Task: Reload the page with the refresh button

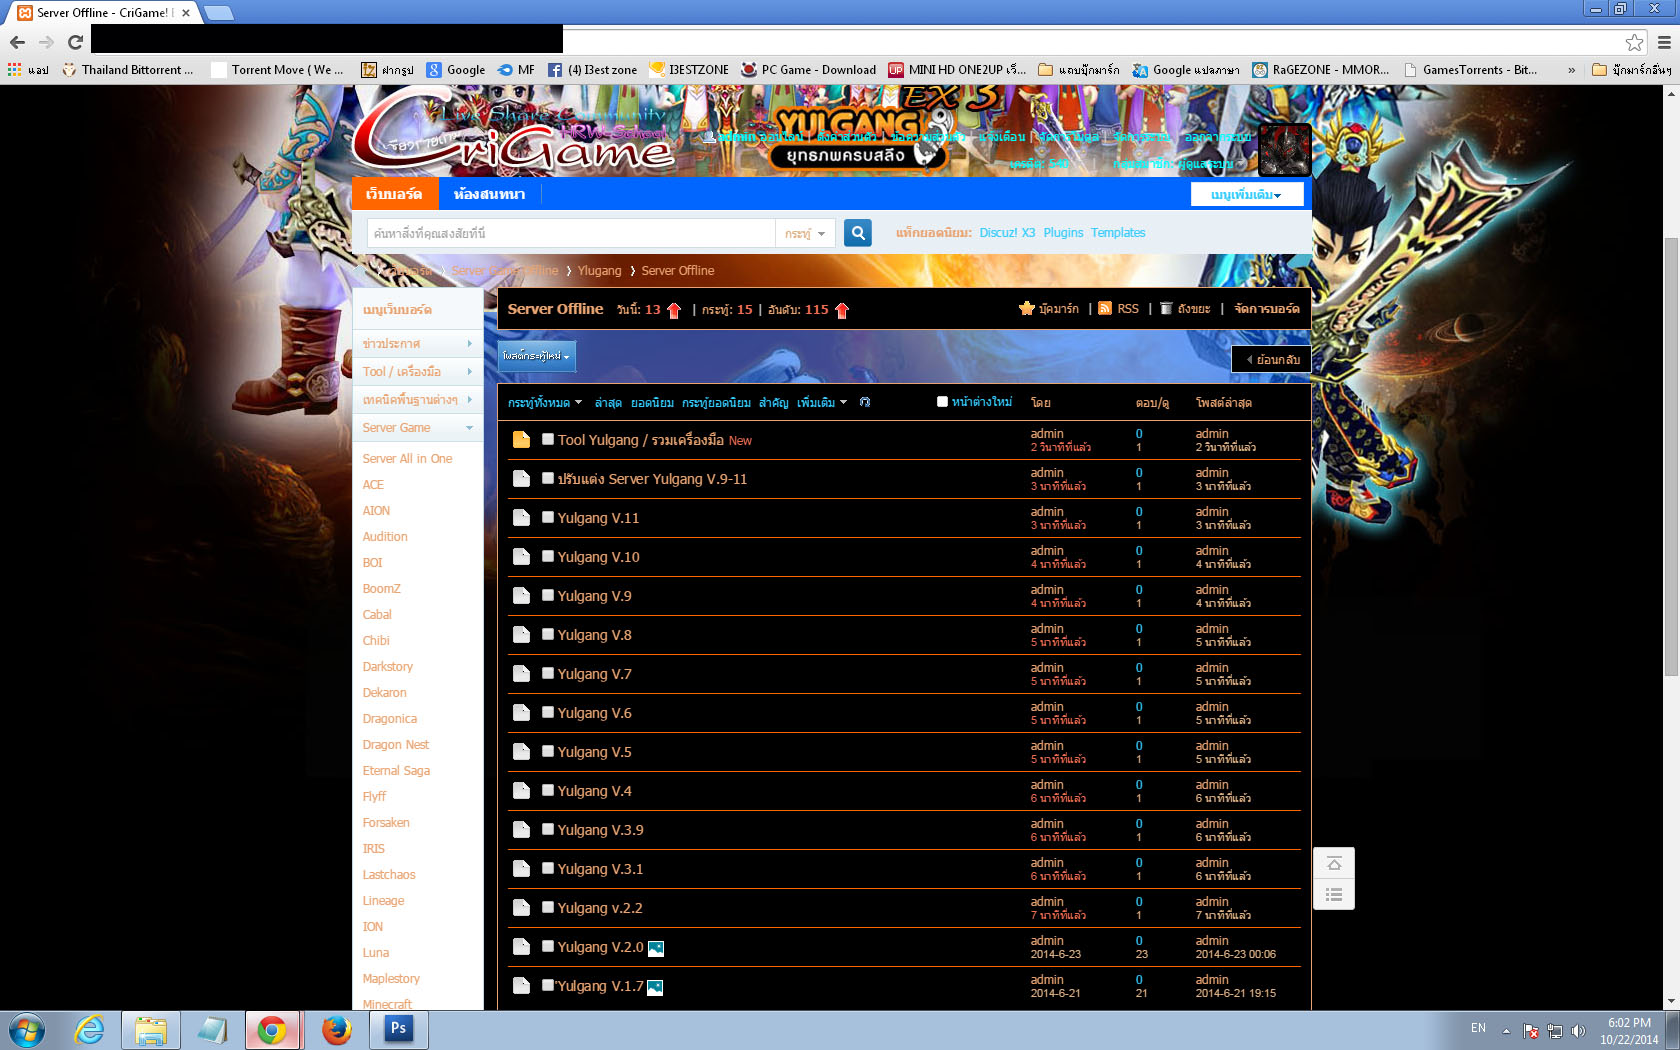Action: (75, 42)
